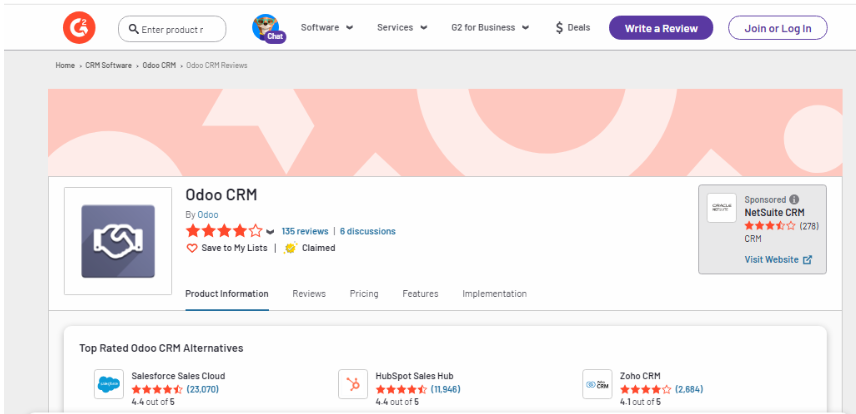Click the Visit Website external link icon

(x=807, y=260)
